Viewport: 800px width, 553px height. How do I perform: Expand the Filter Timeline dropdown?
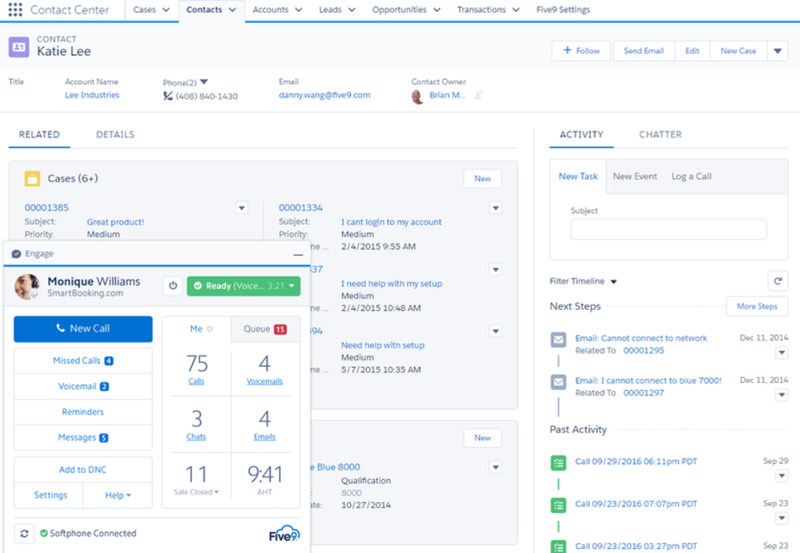pos(613,282)
